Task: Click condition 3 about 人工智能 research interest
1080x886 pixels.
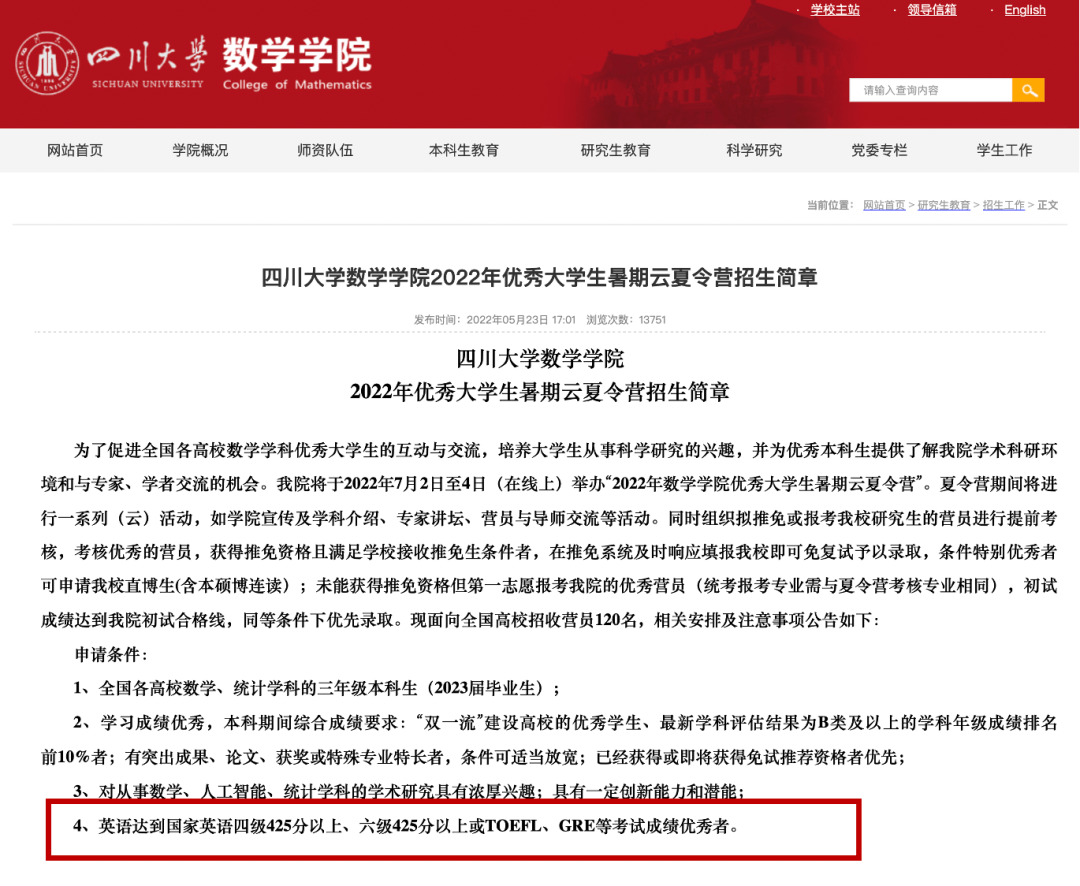Action: click(x=409, y=792)
